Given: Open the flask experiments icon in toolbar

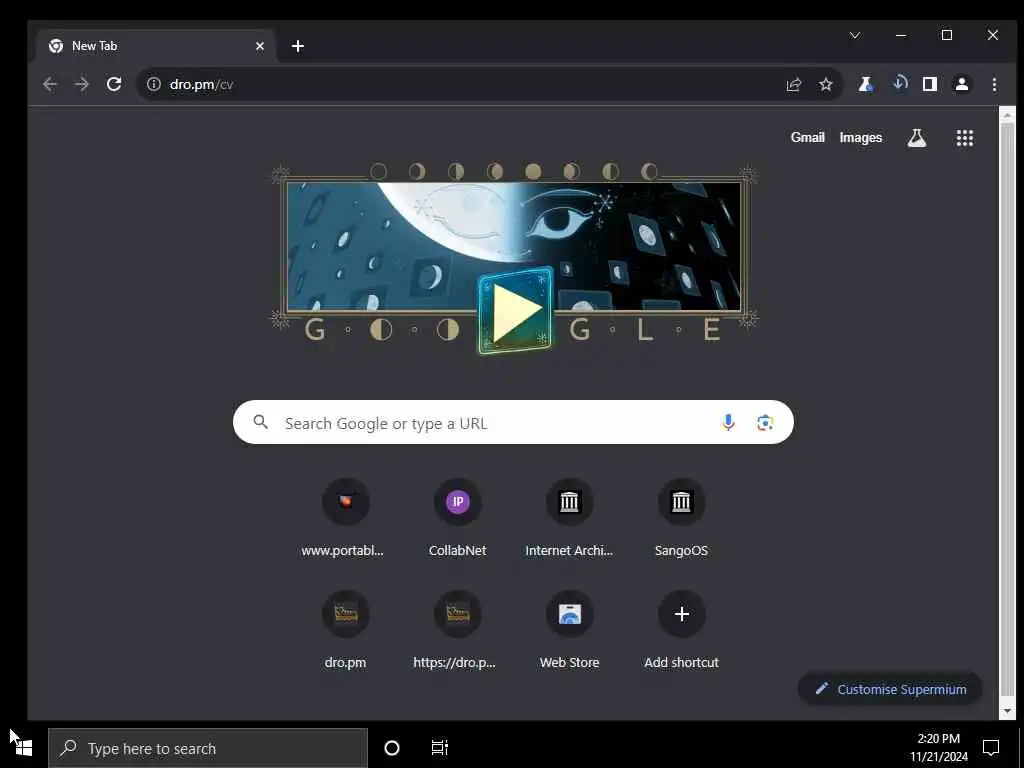Looking at the screenshot, I should [x=866, y=84].
